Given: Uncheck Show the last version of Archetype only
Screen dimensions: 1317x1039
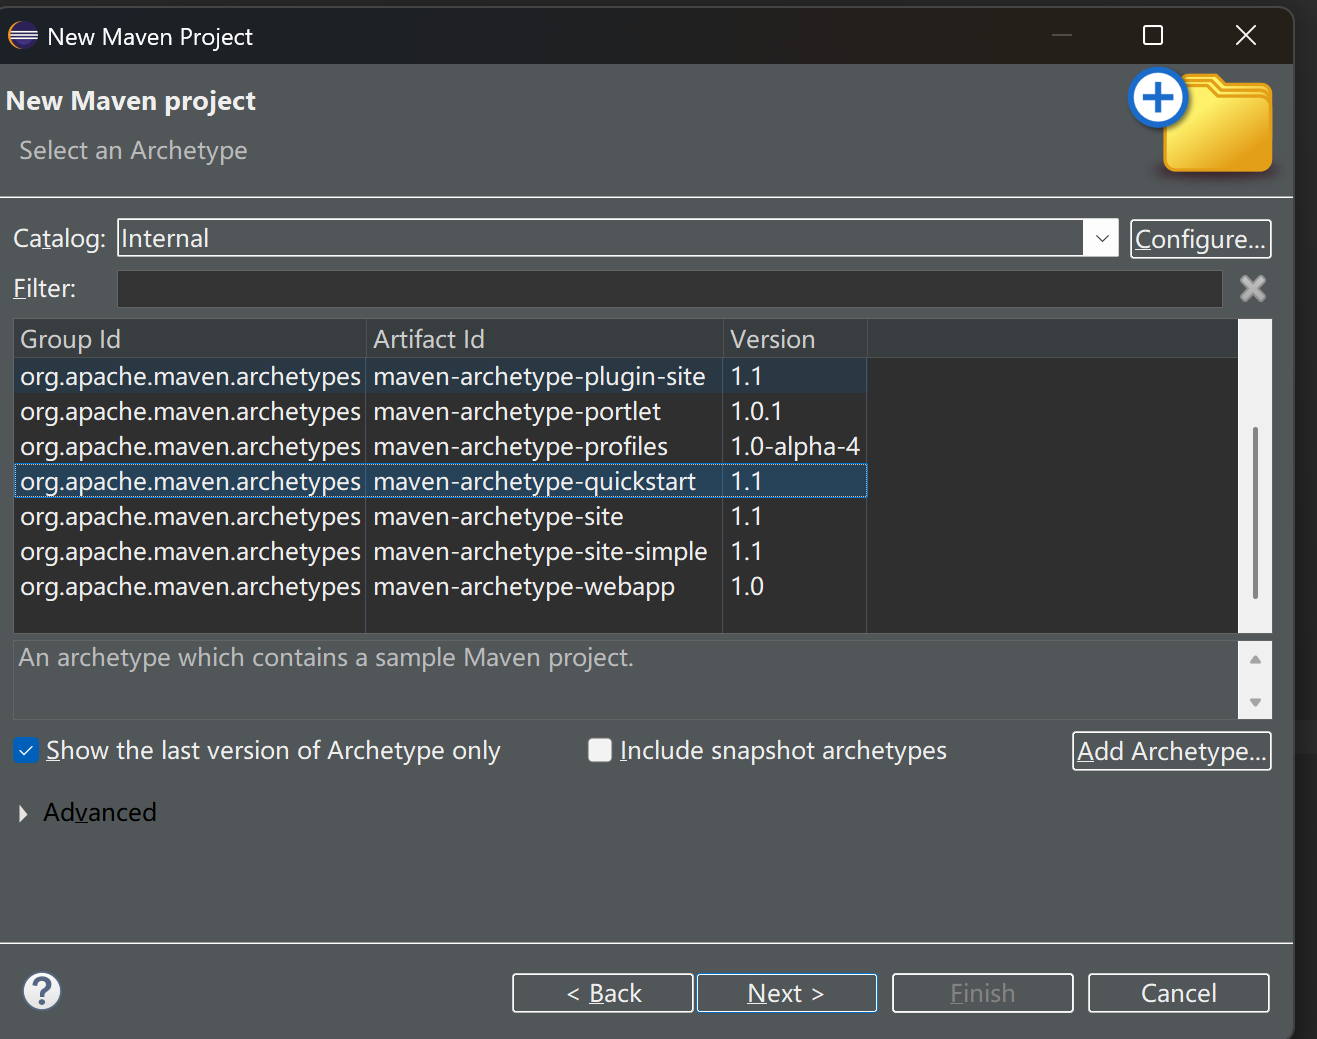Looking at the screenshot, I should pyautogui.click(x=26, y=750).
